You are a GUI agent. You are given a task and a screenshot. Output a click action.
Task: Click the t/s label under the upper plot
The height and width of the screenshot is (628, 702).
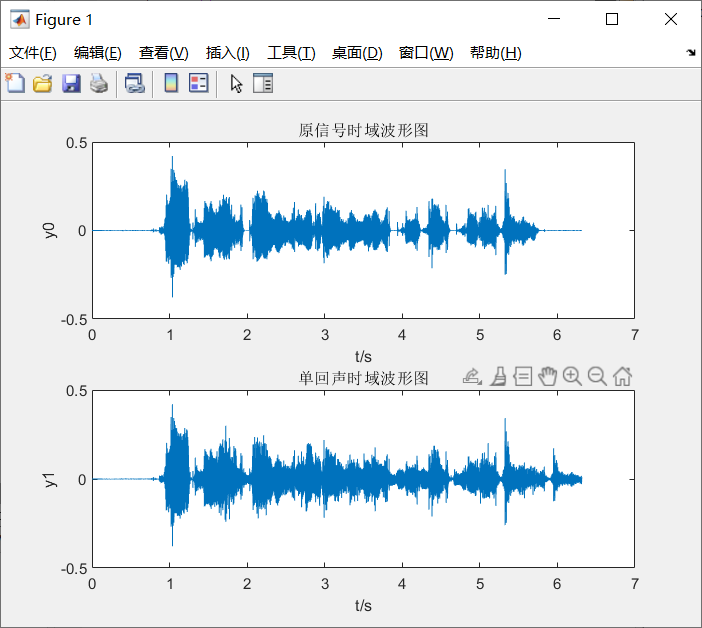[363, 357]
